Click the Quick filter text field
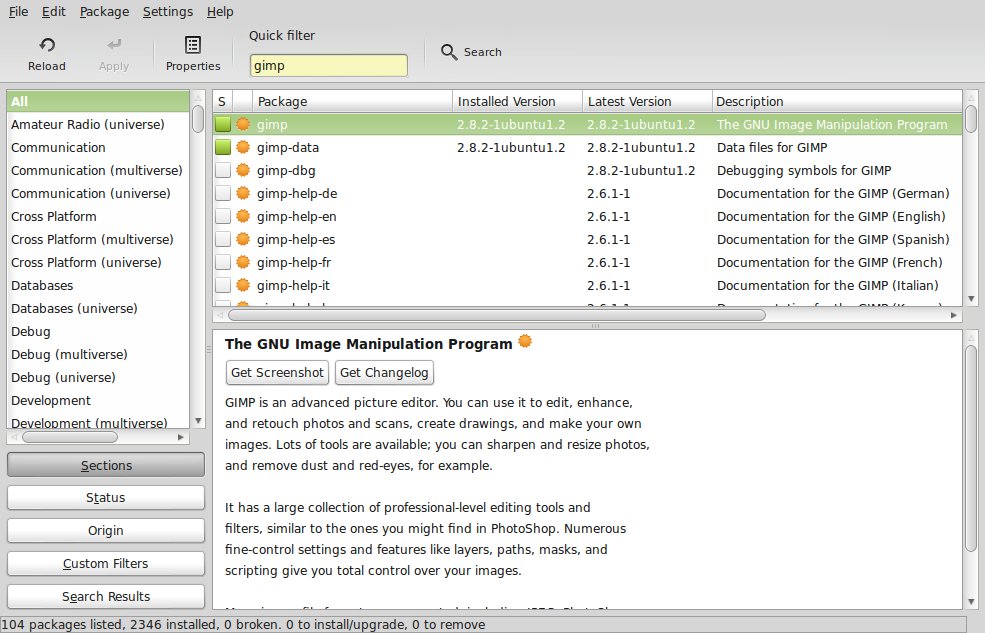This screenshot has width=985, height=633. (x=328, y=65)
